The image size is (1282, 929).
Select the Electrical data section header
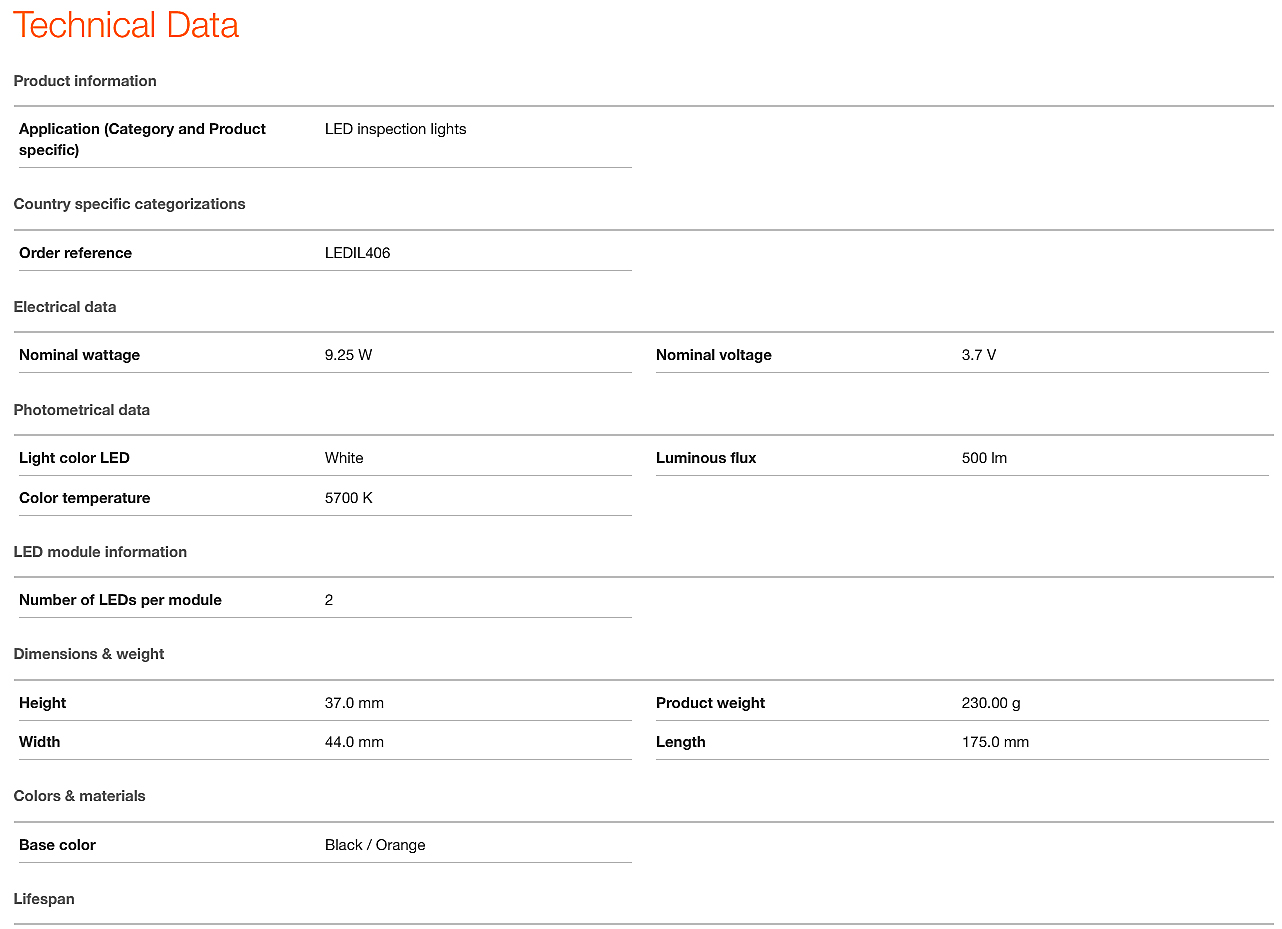[x=65, y=307]
